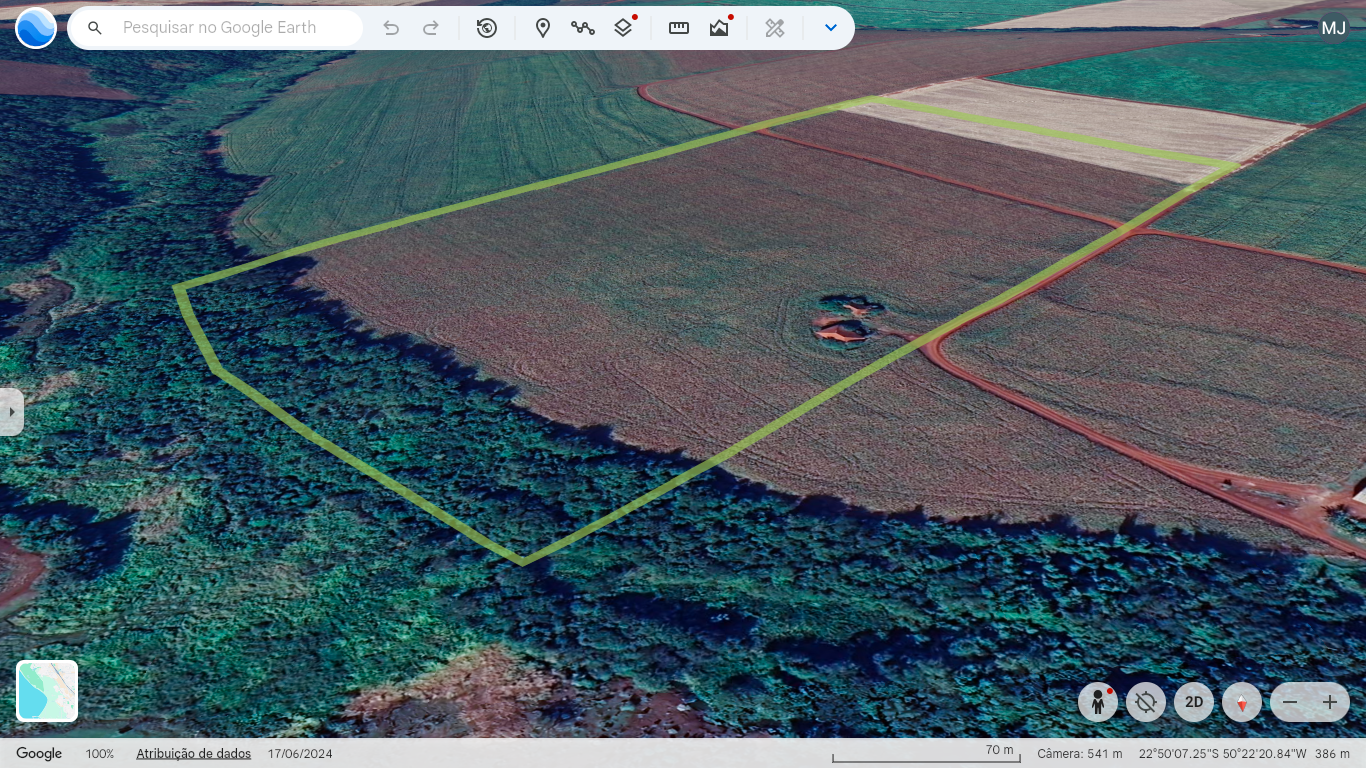Select the ruler measure tool
The height and width of the screenshot is (768, 1366).
[x=679, y=28]
